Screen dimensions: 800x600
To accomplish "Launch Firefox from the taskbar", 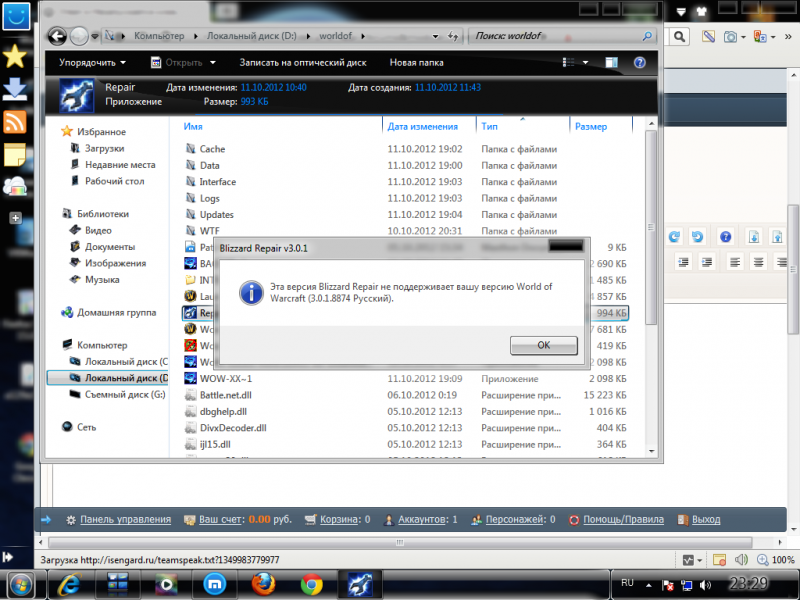I will click(x=263, y=585).
